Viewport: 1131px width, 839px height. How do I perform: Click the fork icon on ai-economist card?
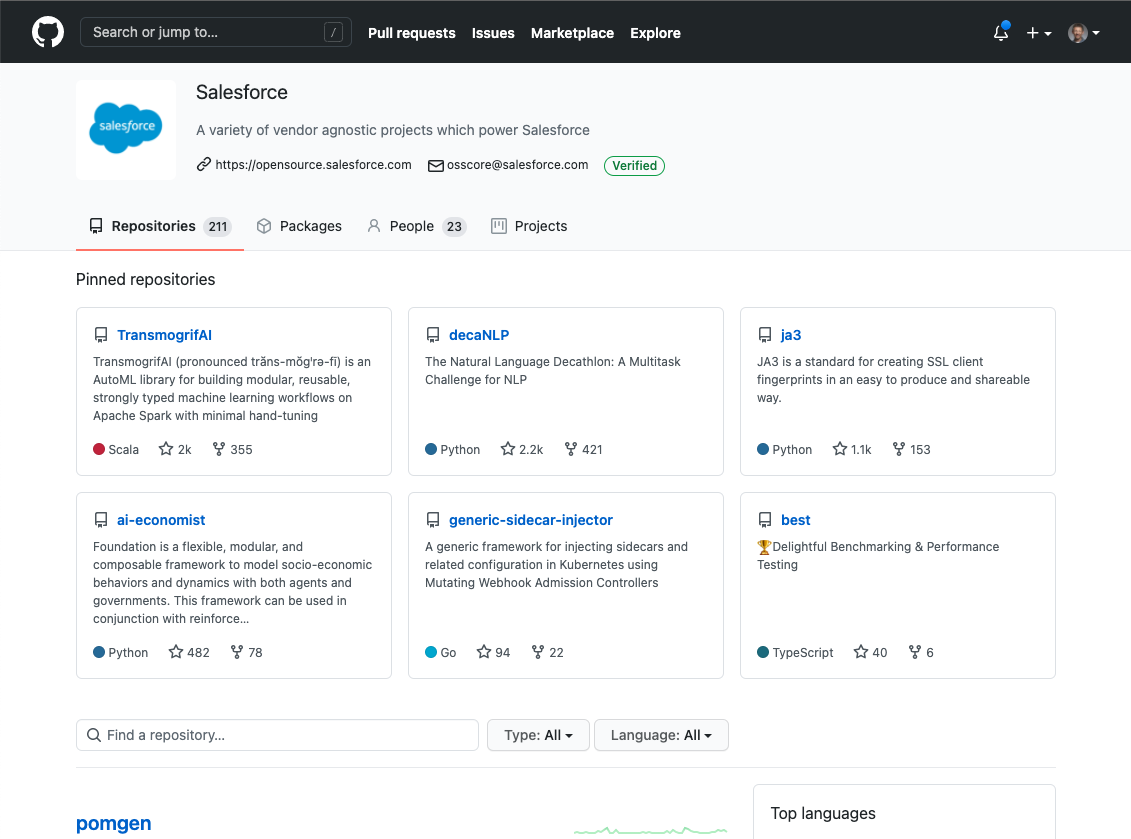(x=237, y=651)
